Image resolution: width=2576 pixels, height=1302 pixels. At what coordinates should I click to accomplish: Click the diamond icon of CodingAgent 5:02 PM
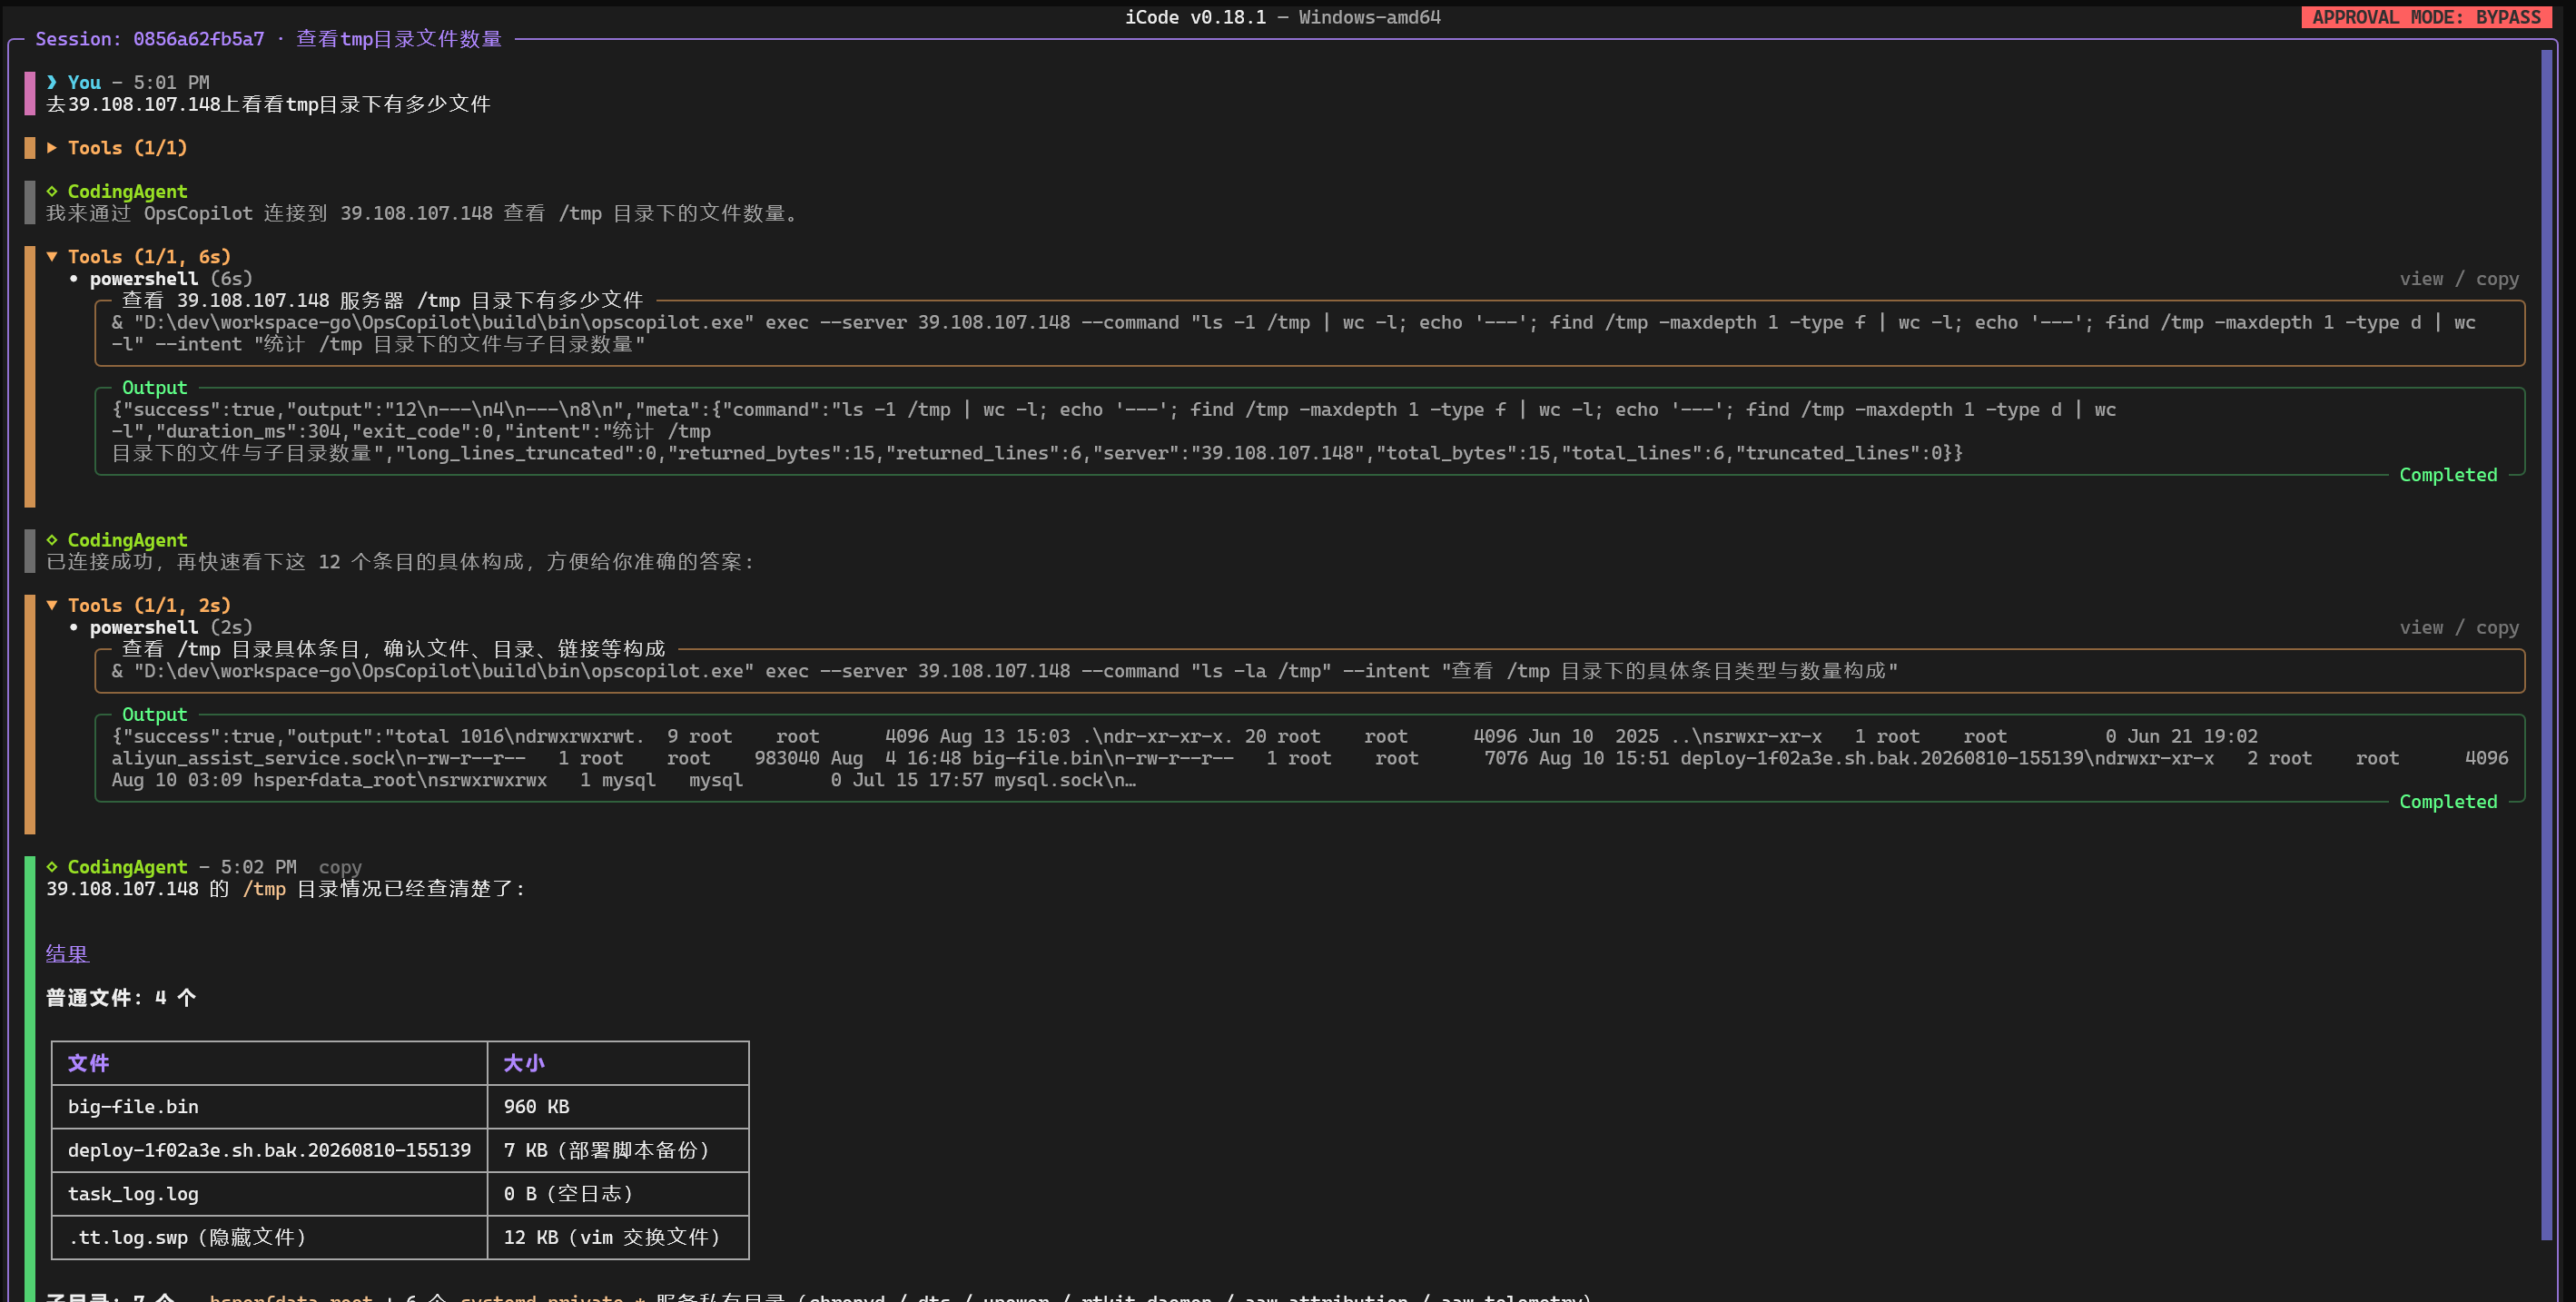(x=52, y=866)
